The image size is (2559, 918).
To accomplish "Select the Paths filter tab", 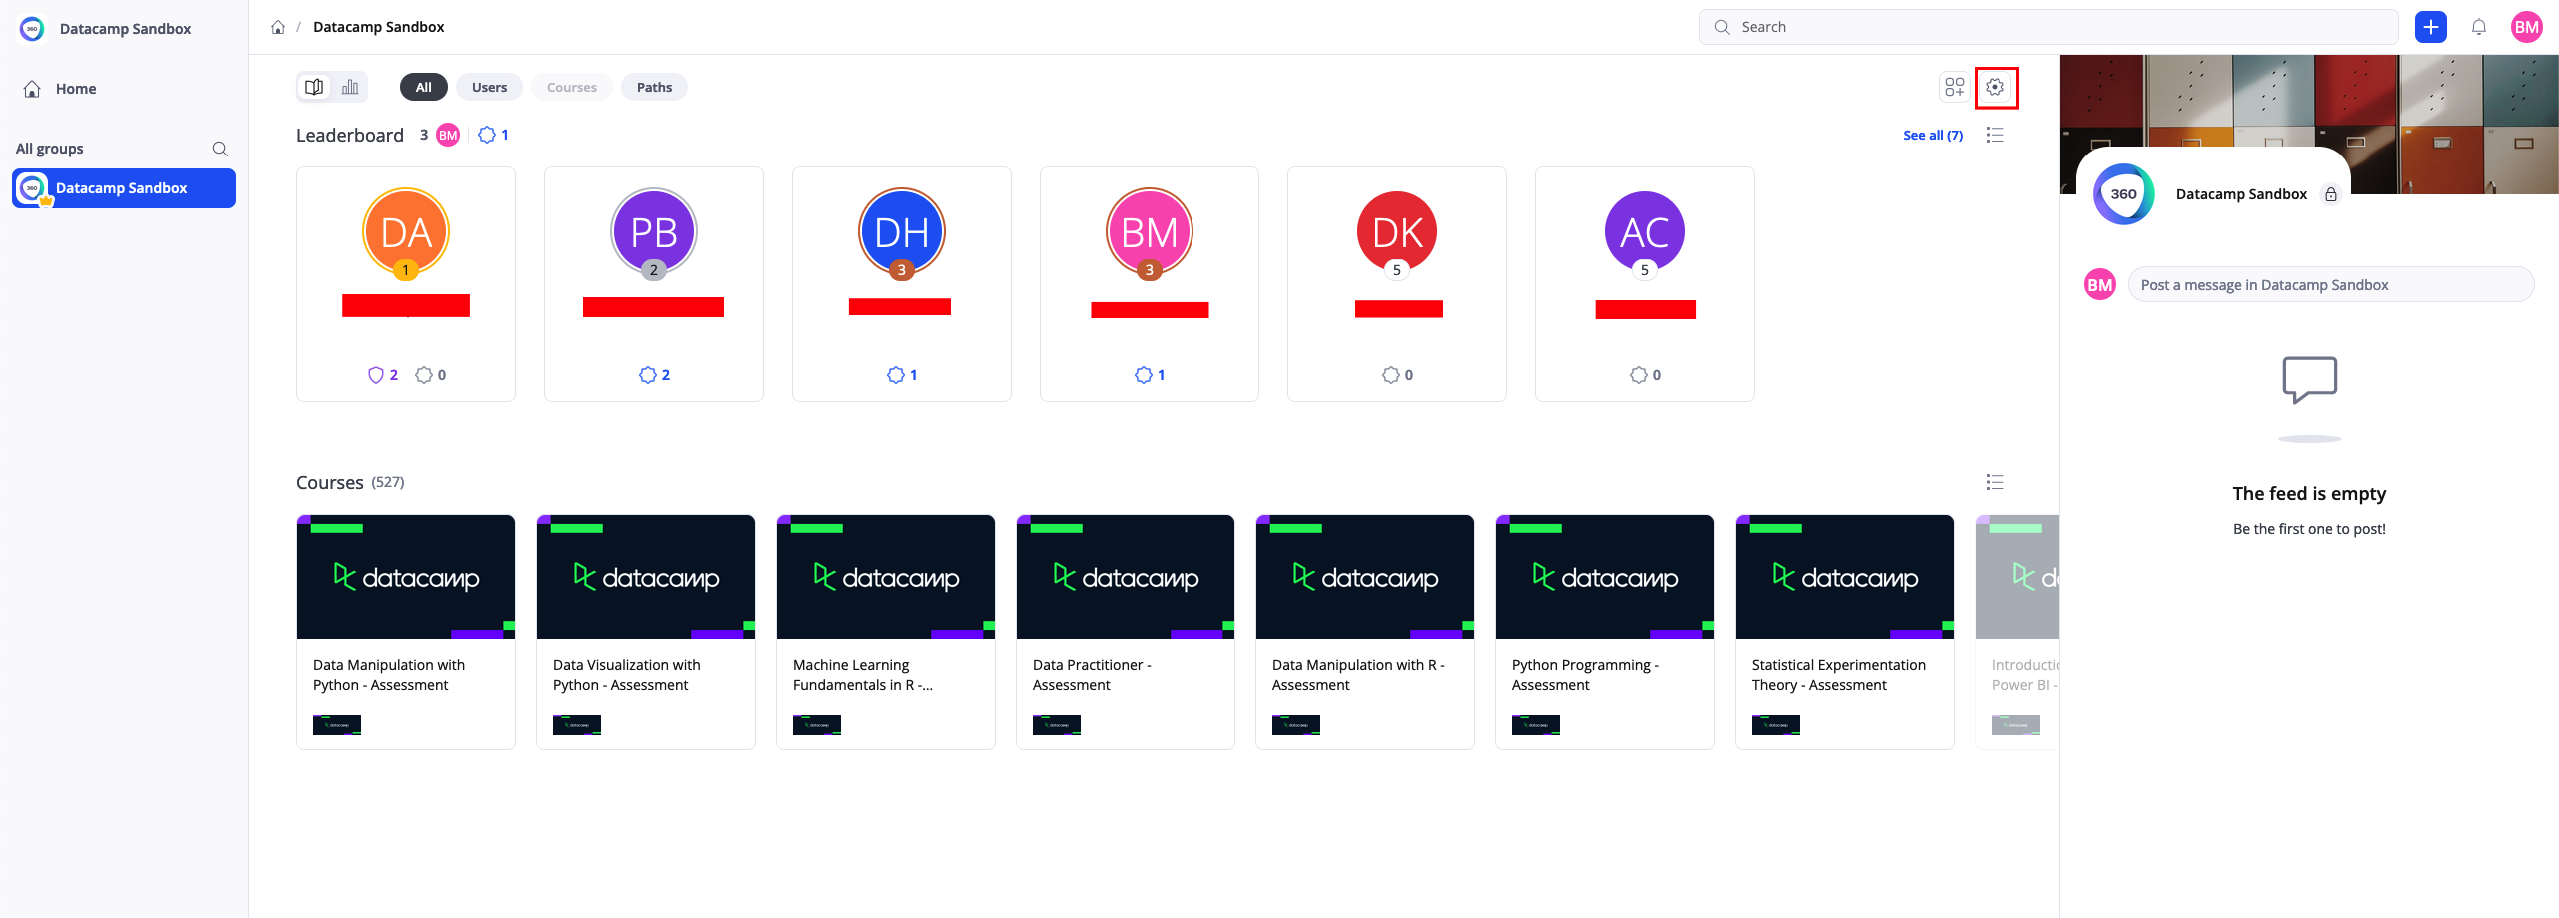I will coord(654,87).
